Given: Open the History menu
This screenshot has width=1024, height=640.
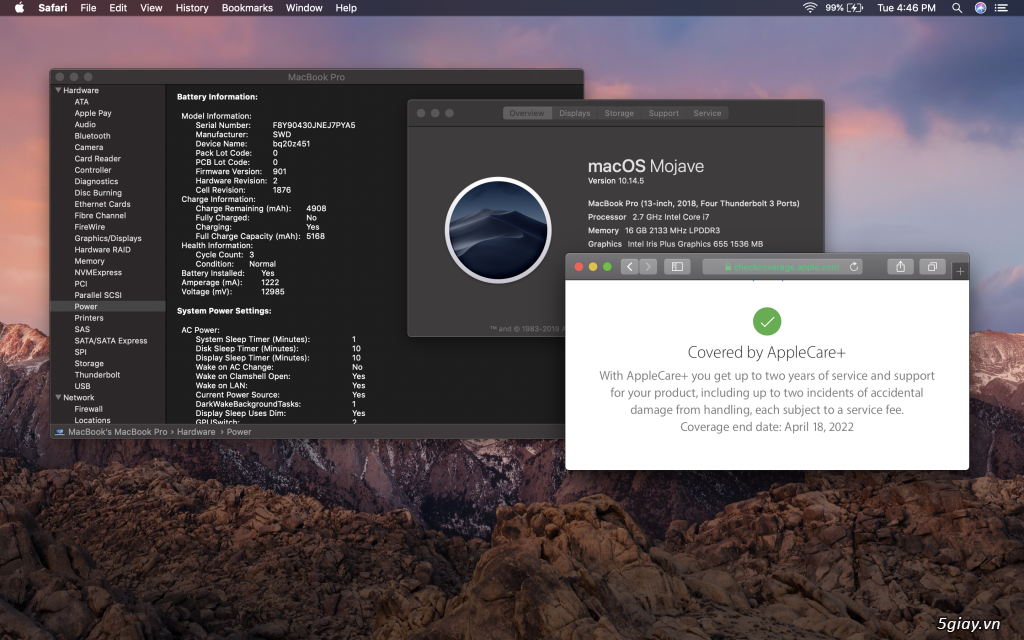Looking at the screenshot, I should 192,8.
